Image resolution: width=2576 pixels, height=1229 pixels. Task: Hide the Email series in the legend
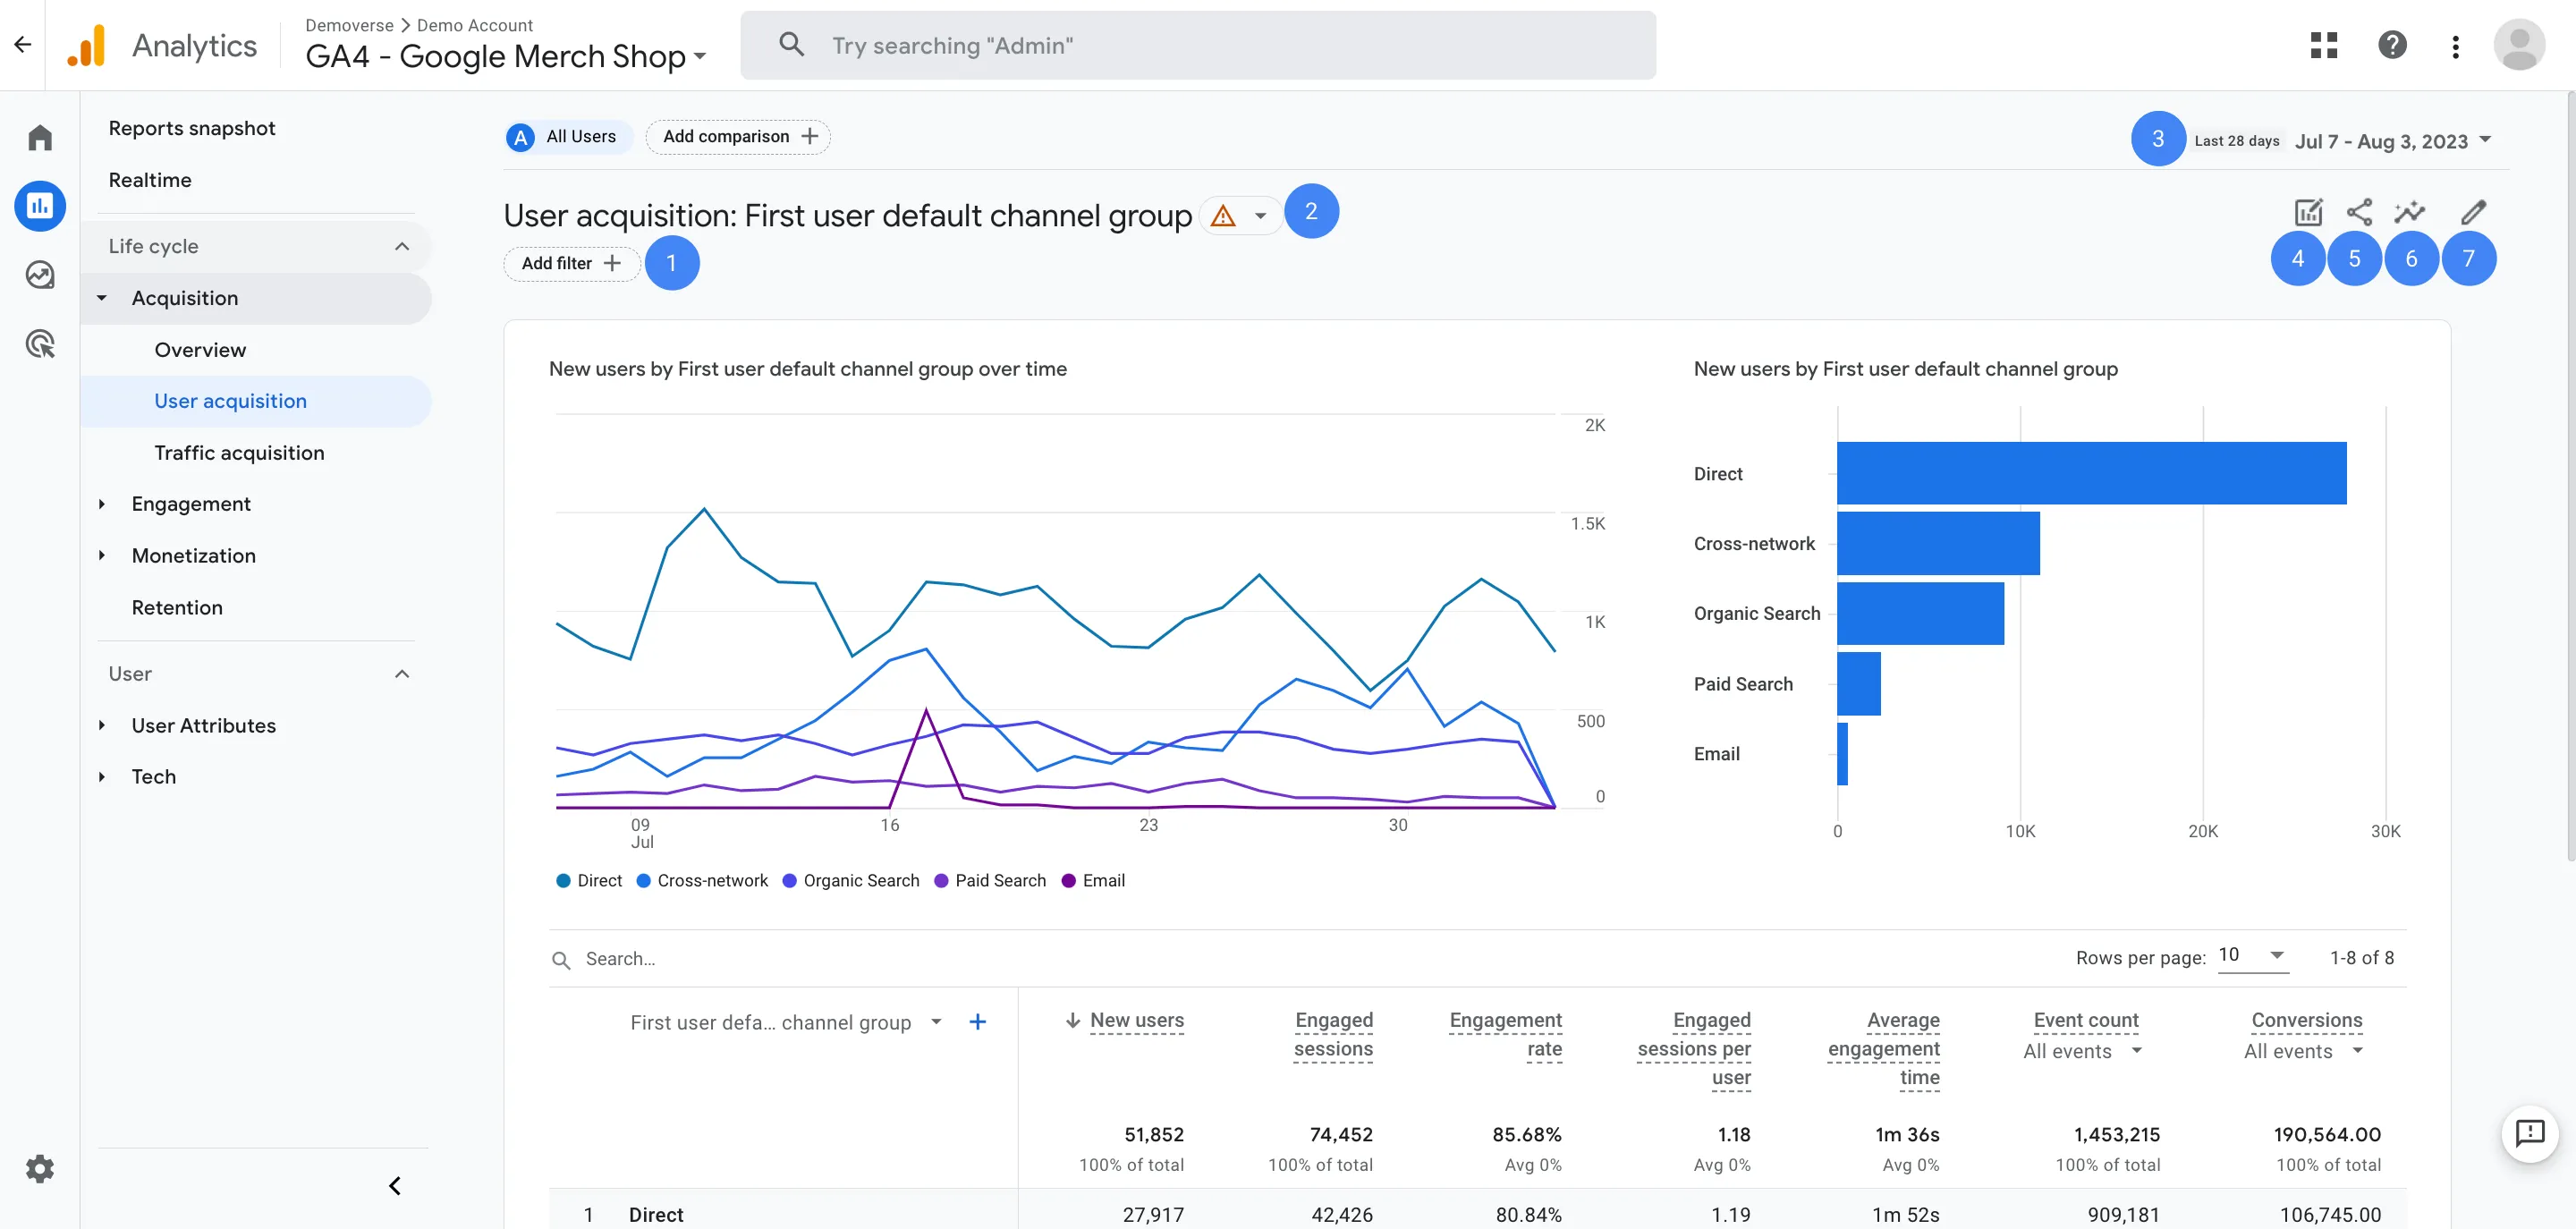(1094, 880)
